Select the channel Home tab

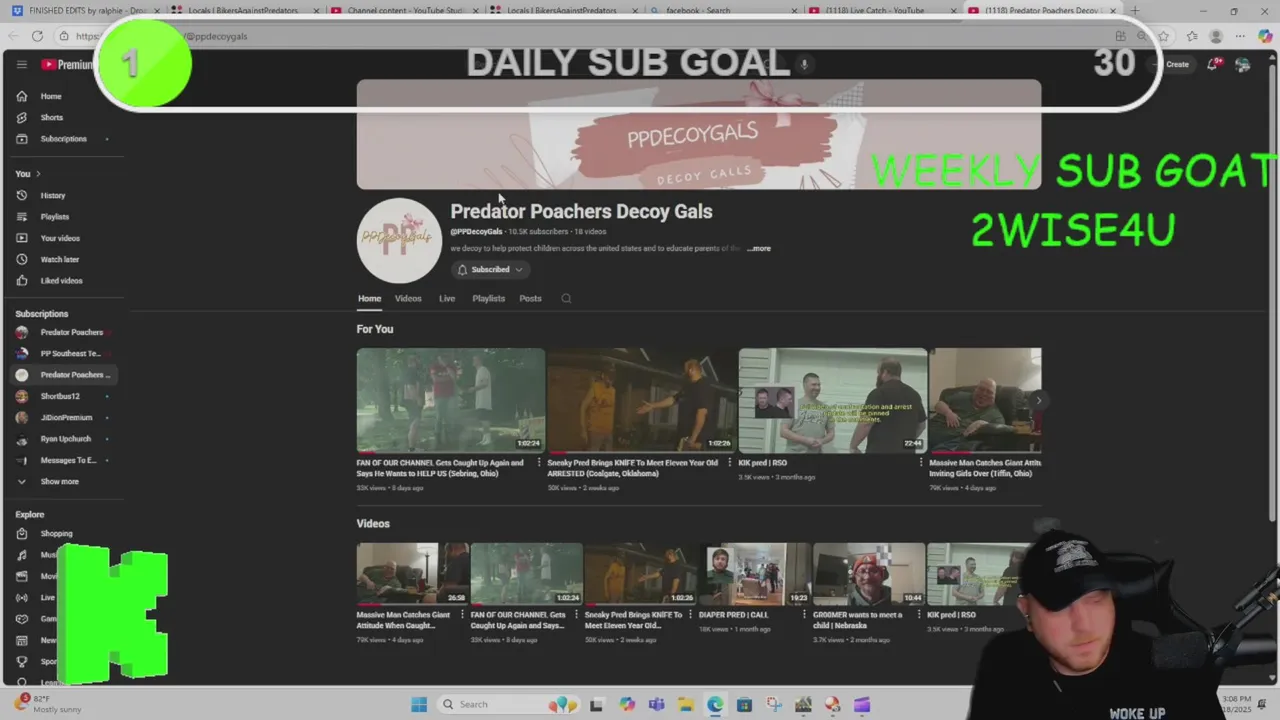point(369,298)
